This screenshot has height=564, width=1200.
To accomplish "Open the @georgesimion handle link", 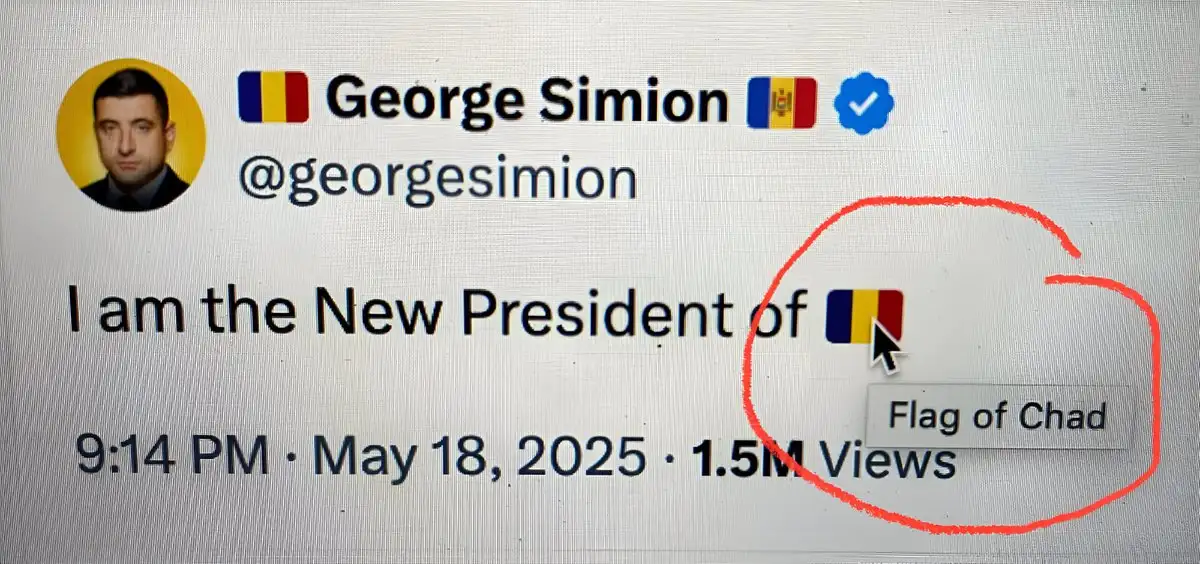I will pyautogui.click(x=436, y=180).
